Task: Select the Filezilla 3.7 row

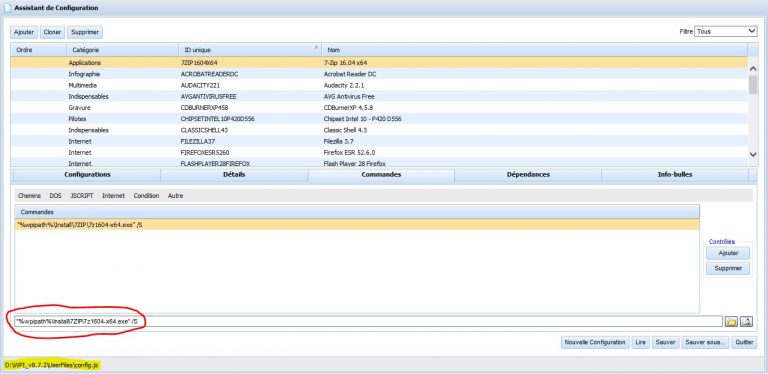Action: point(379,141)
